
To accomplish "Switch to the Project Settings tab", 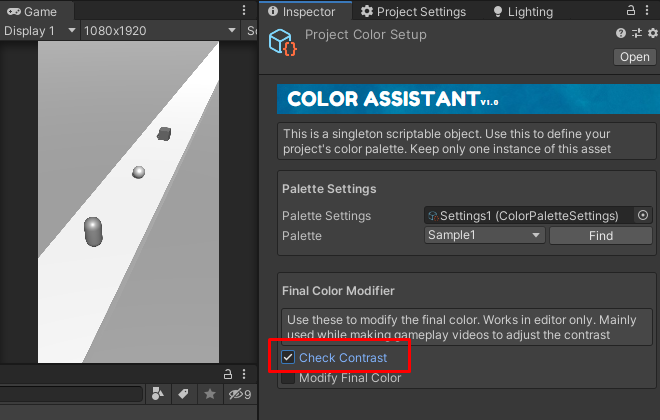I will 413,11.
